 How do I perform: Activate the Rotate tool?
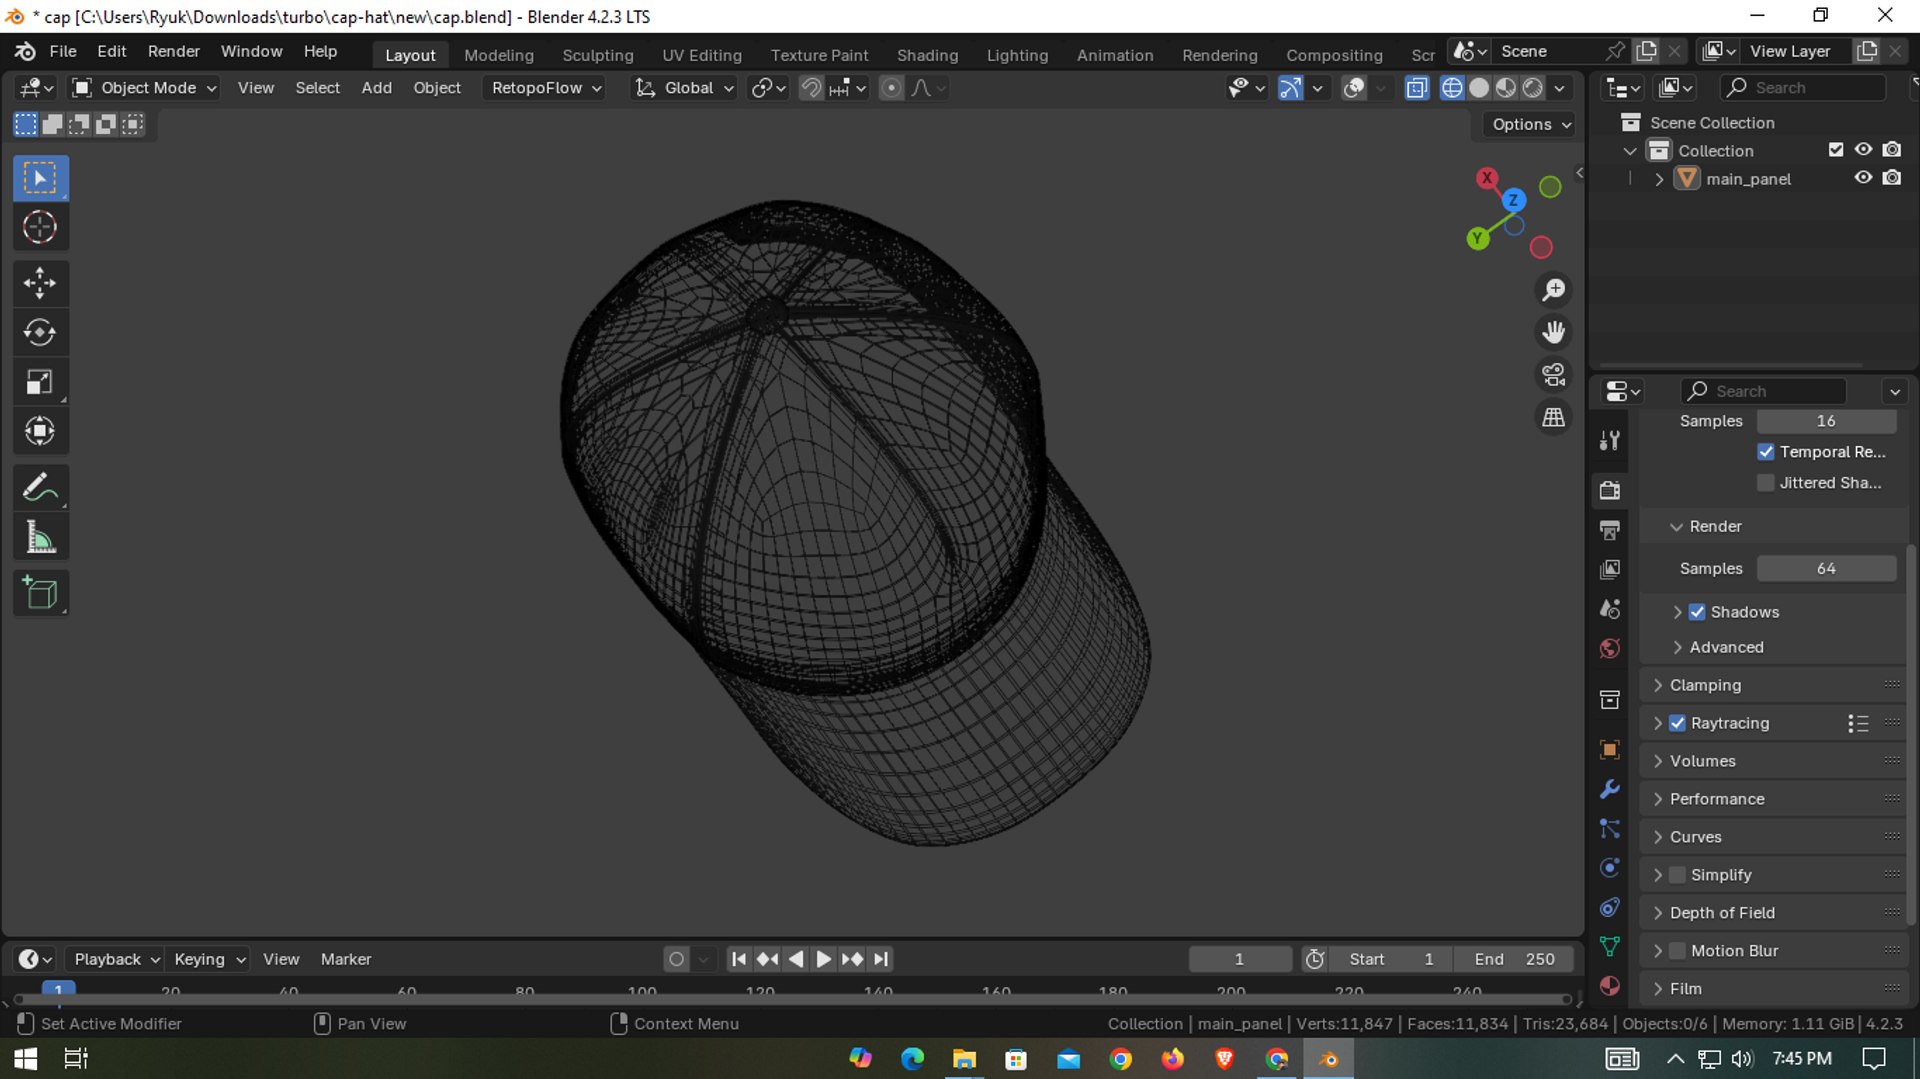click(x=40, y=332)
